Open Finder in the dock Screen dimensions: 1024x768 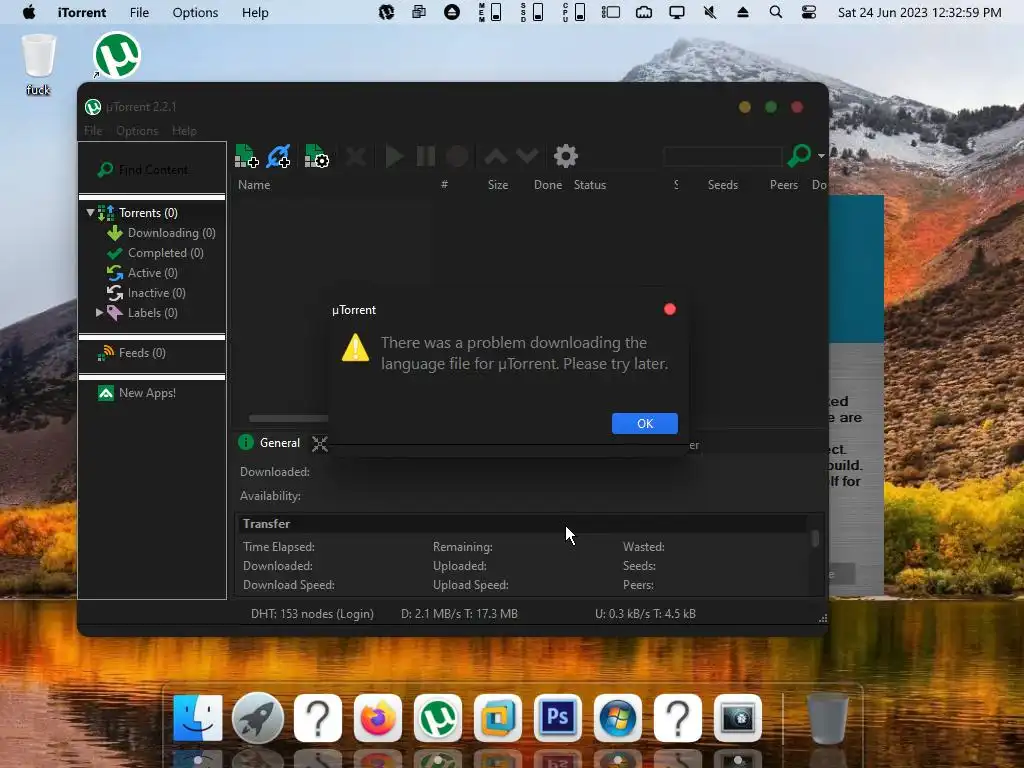tap(198, 718)
